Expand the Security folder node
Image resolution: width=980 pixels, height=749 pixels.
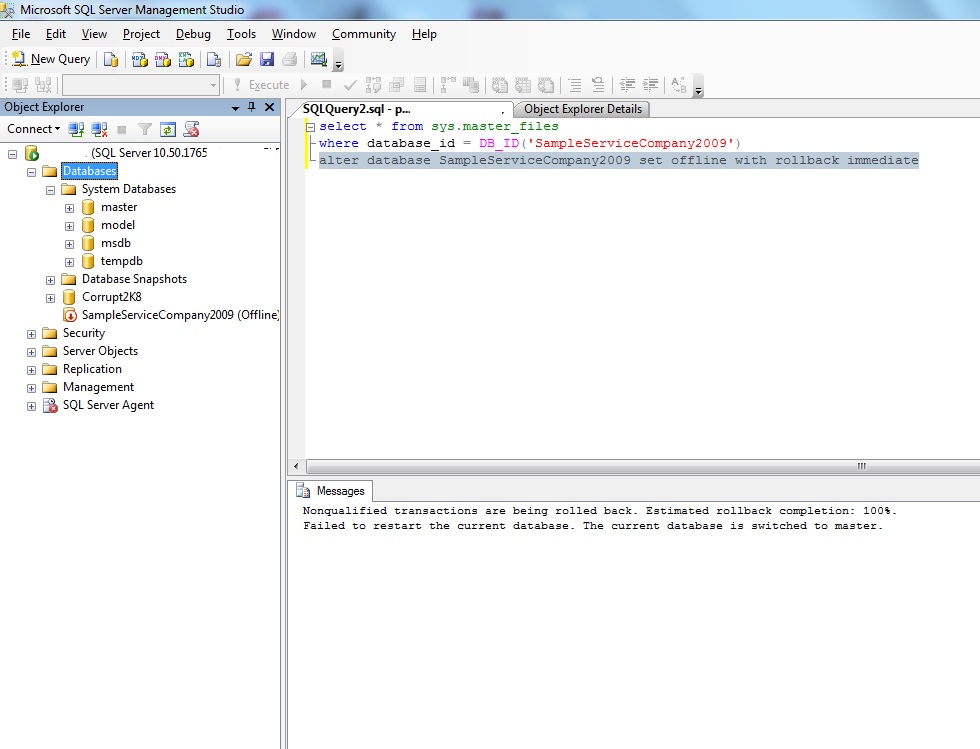click(31, 333)
